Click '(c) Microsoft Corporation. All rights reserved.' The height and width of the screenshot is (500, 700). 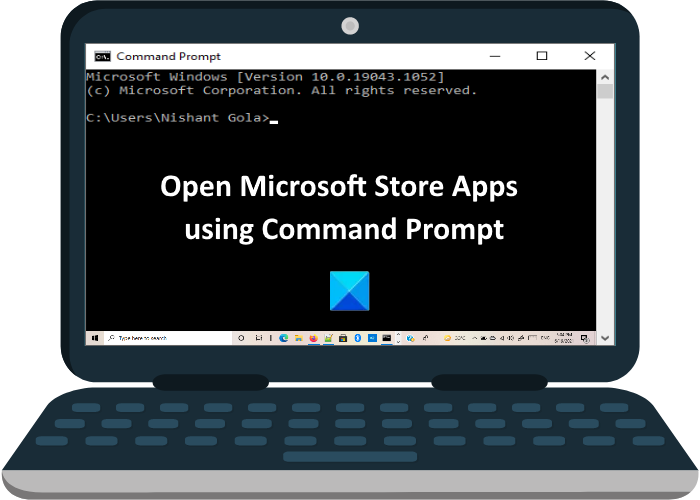click(x=282, y=91)
